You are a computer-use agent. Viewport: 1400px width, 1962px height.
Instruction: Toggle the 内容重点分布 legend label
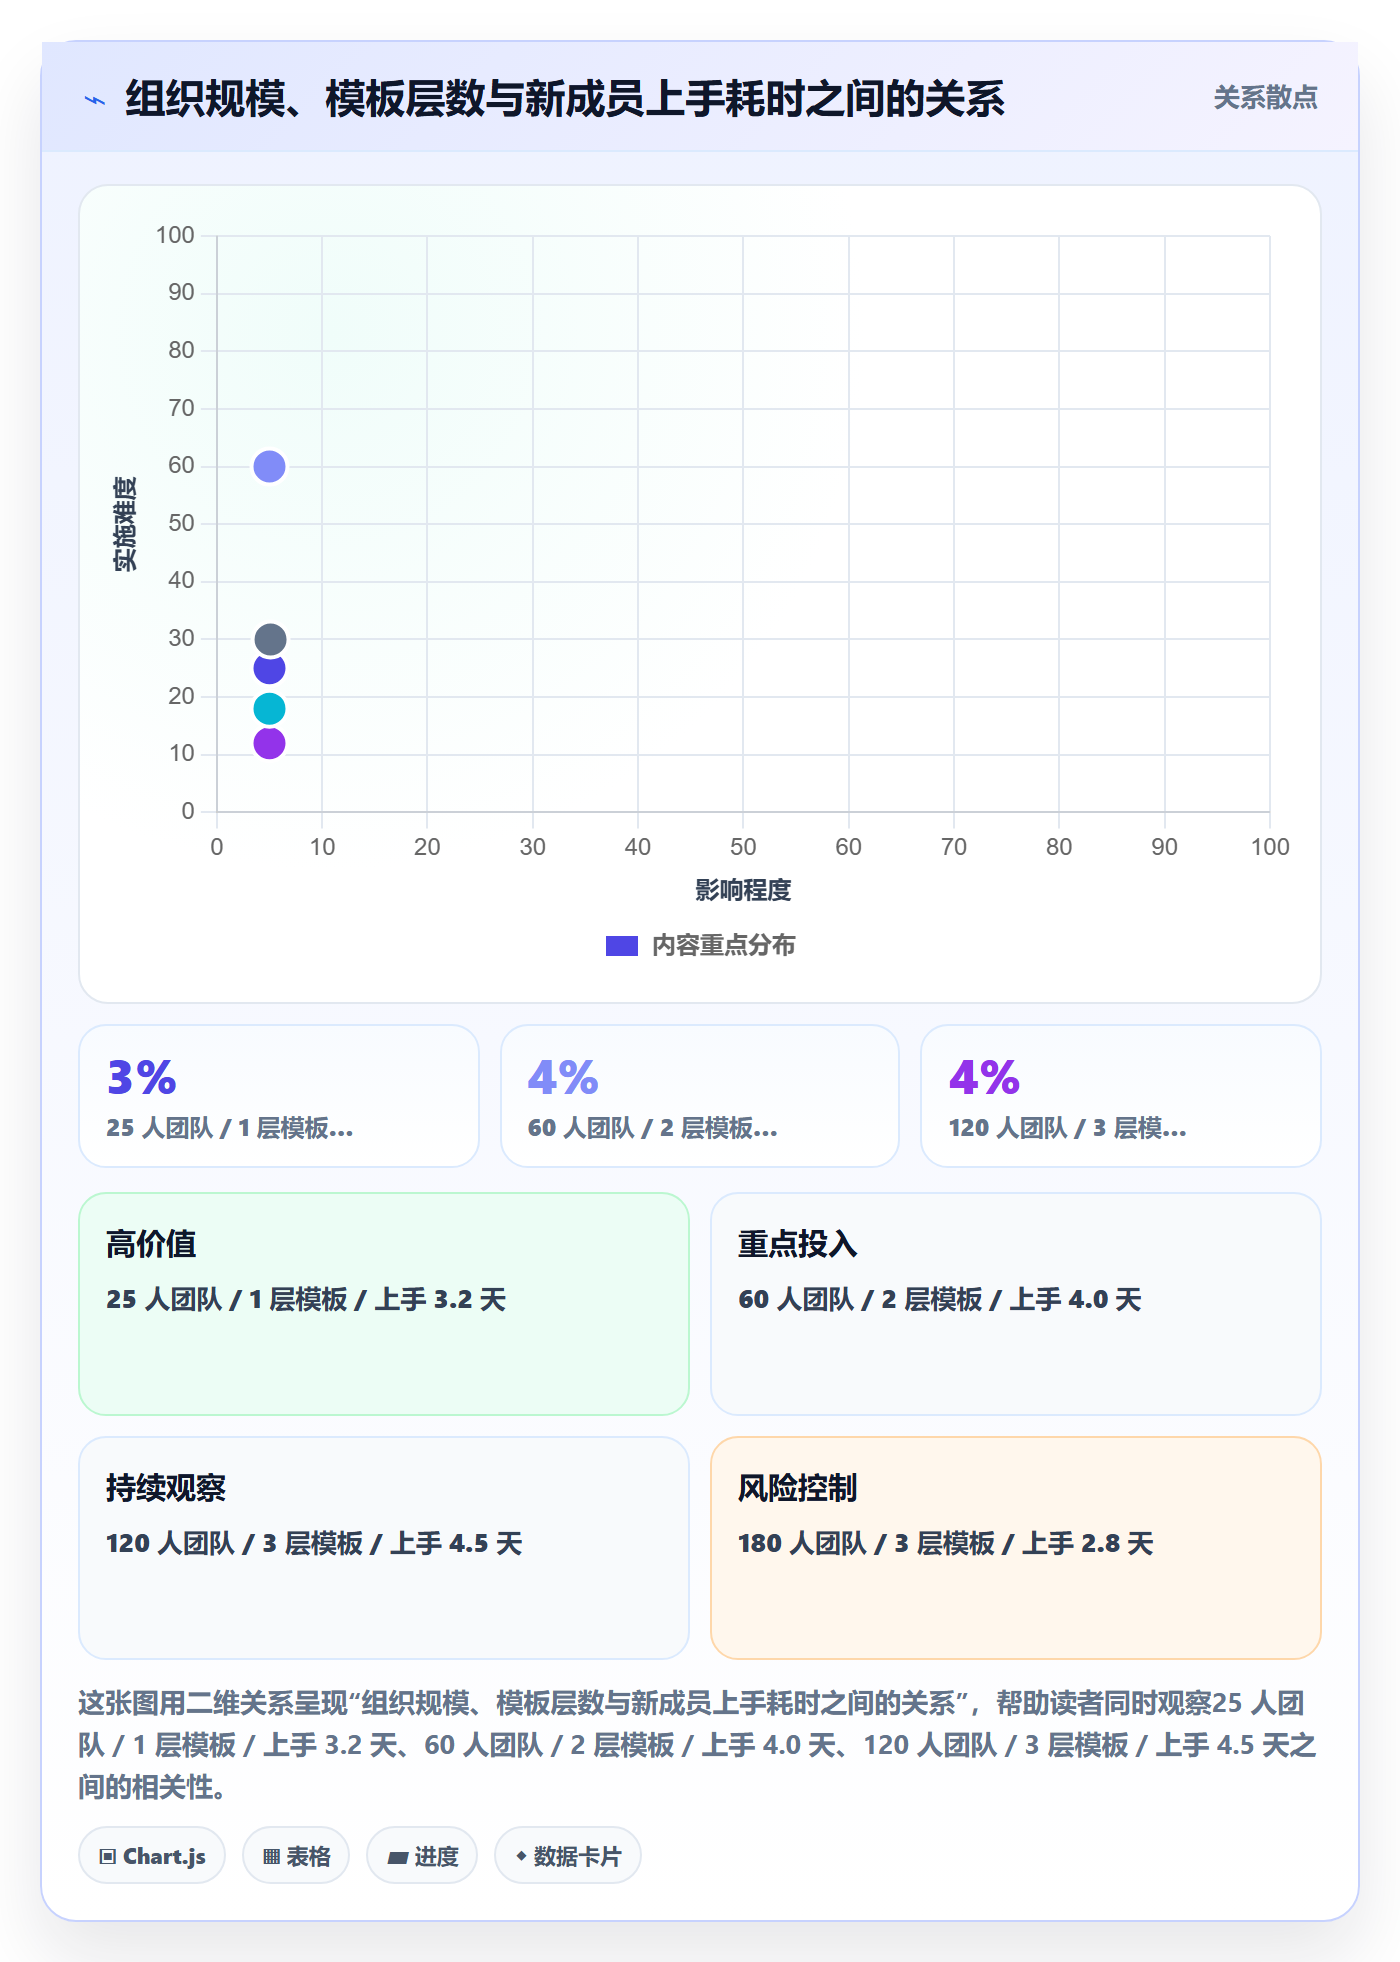coord(723,946)
